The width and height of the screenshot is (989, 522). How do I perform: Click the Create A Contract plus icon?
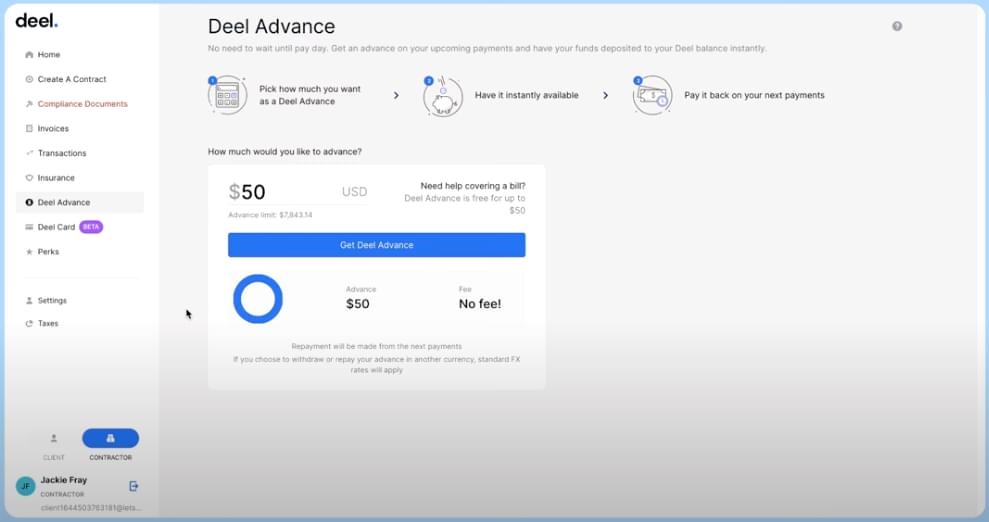(x=29, y=79)
